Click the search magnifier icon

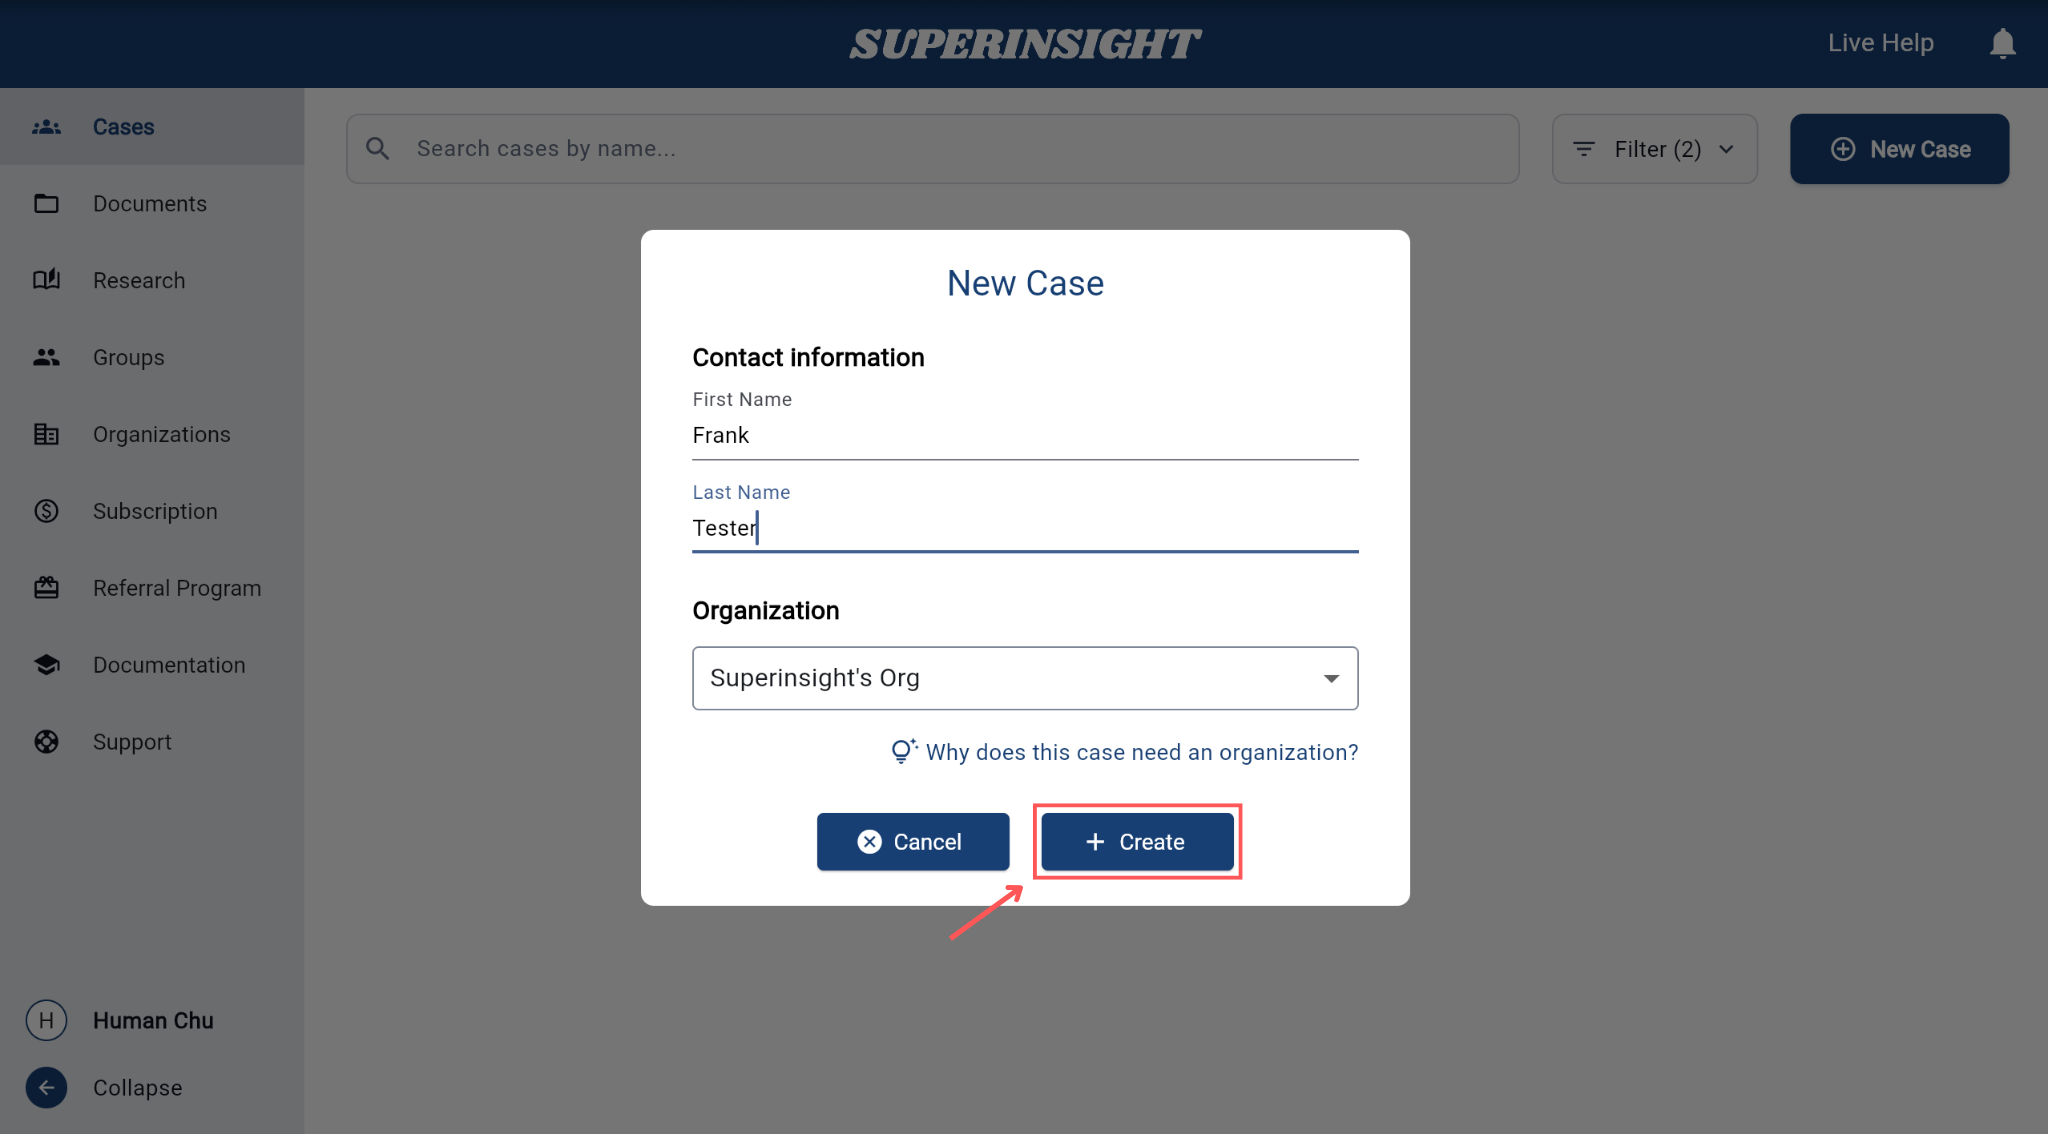coord(377,148)
